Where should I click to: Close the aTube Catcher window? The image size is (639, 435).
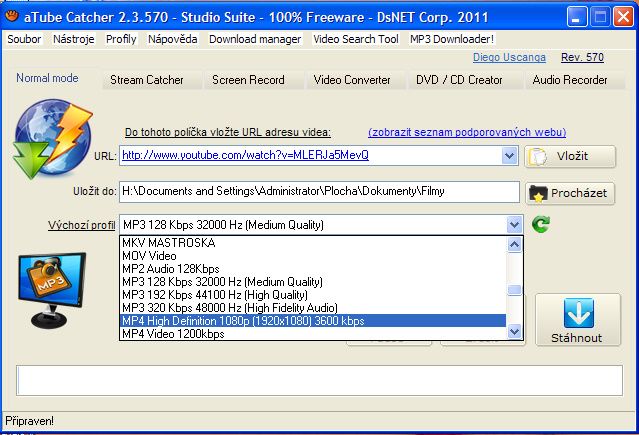[x=624, y=17]
